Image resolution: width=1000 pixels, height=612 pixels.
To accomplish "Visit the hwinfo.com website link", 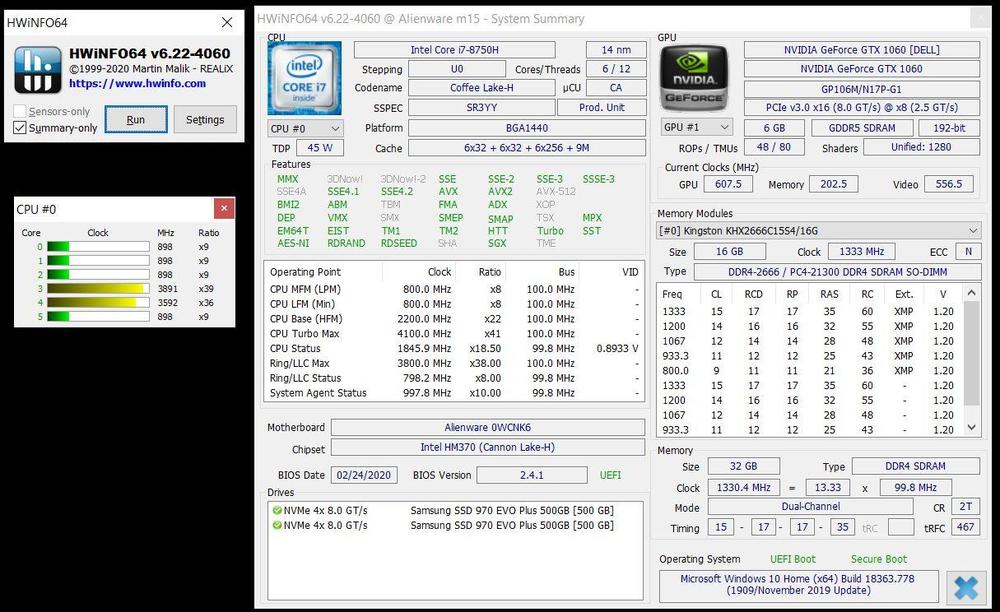I will point(137,84).
